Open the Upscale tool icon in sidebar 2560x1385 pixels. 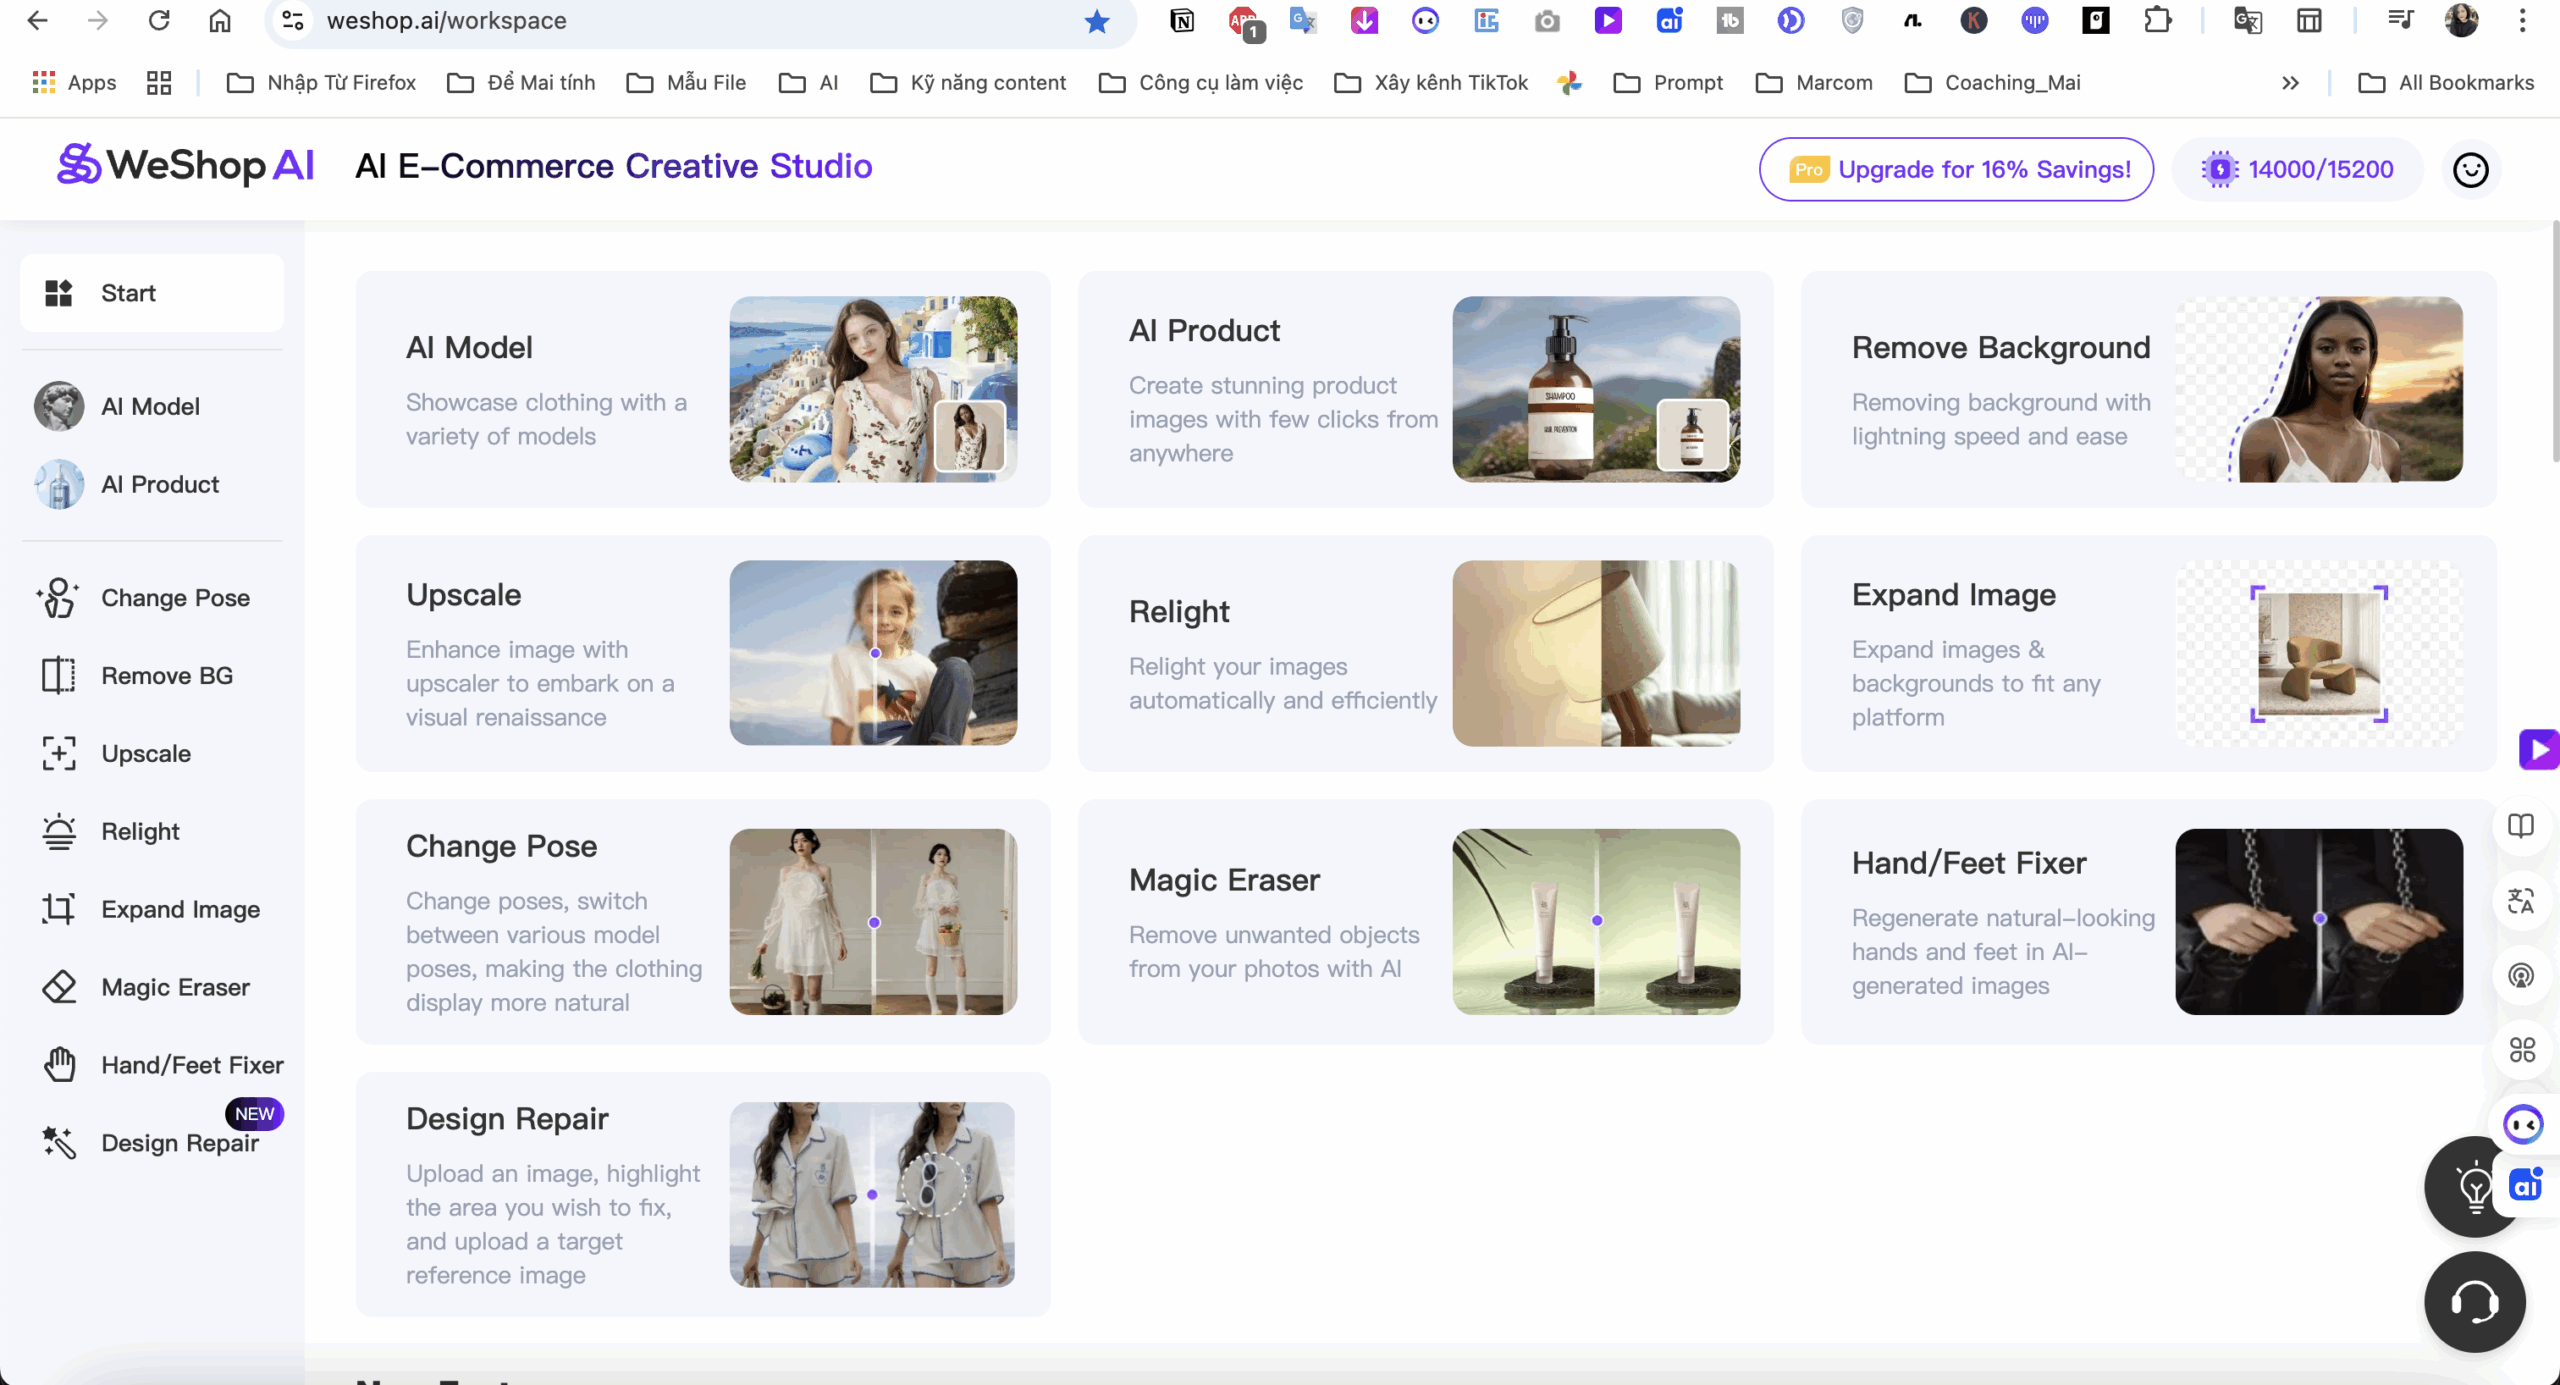[58, 754]
